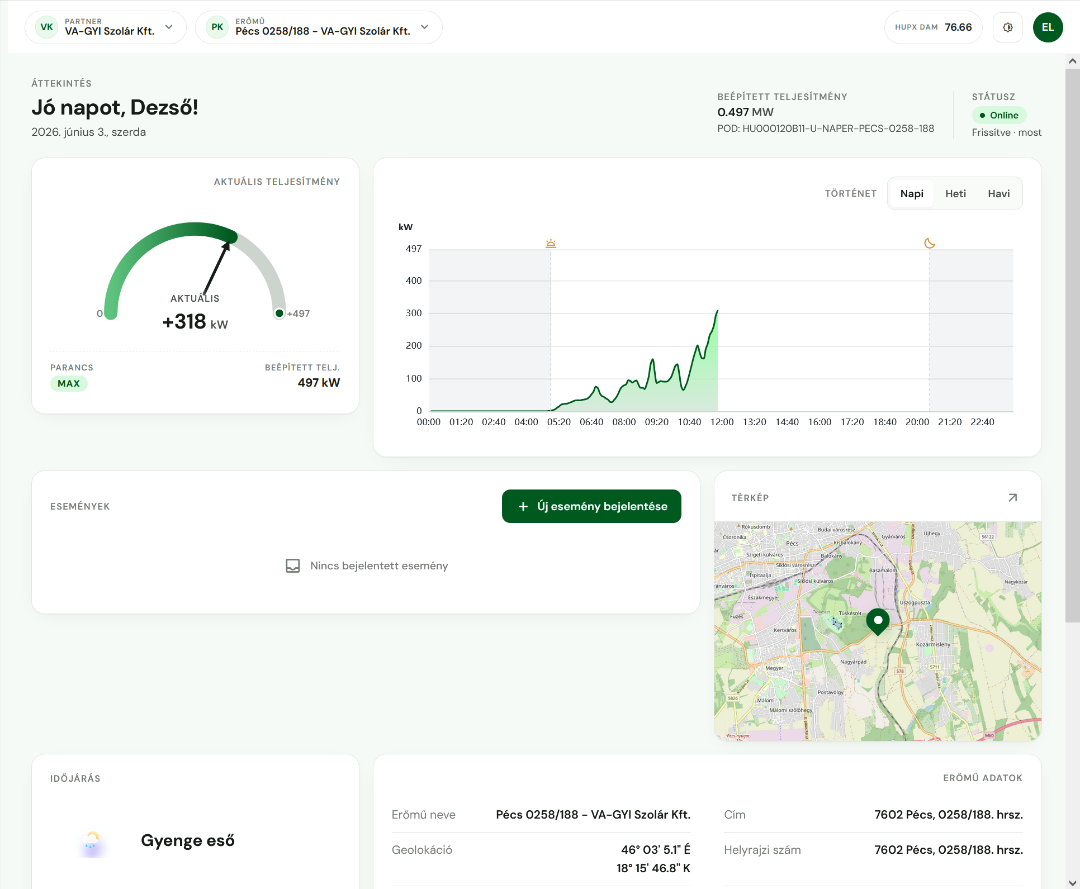The image size is (1080, 889).
Task: Open the EL user avatar menu
Action: click(x=1048, y=28)
